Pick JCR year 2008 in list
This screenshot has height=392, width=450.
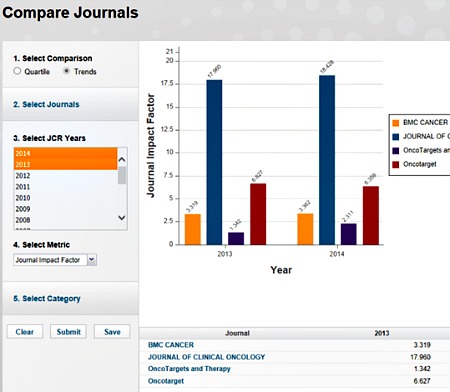pos(65,220)
